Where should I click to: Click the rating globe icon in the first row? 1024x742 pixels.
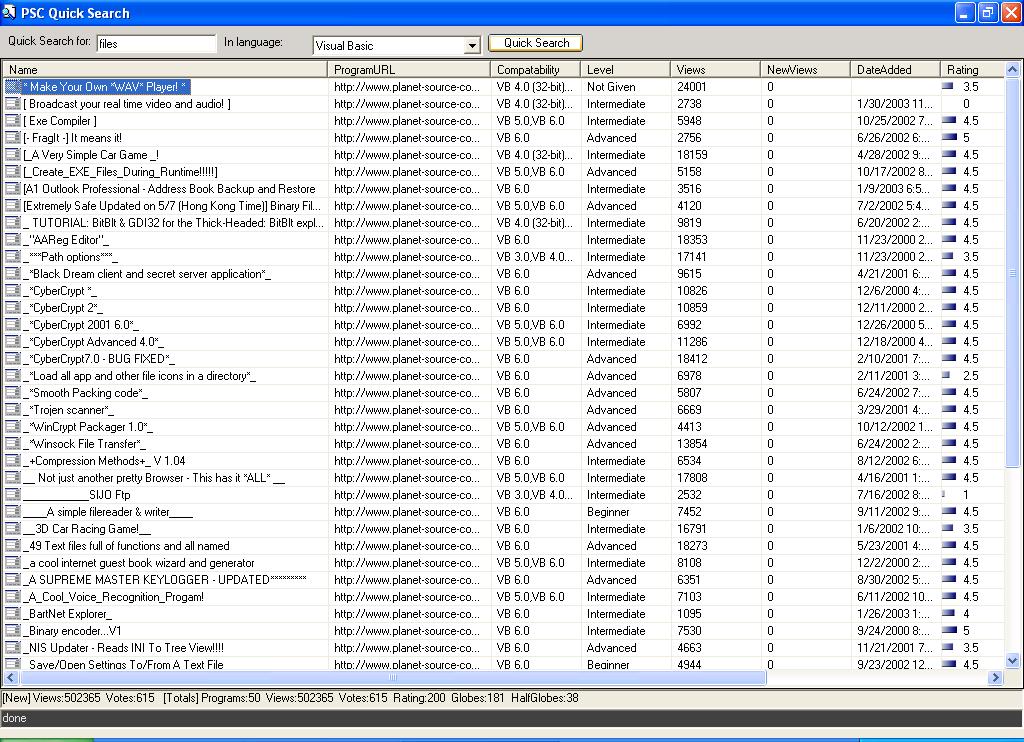(947, 87)
